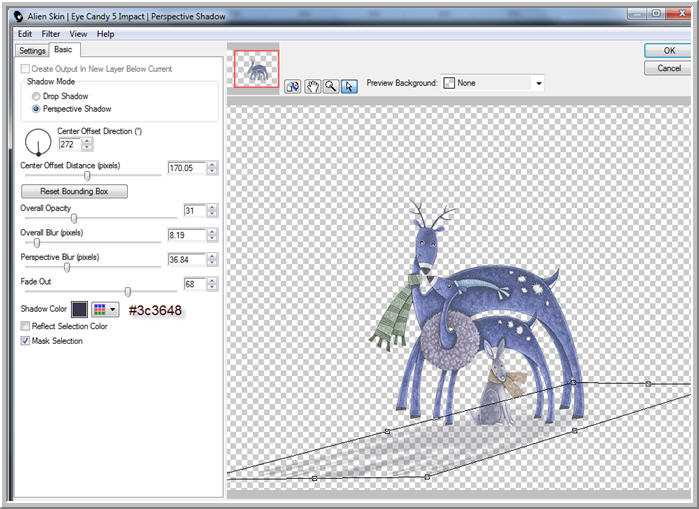Open the Preview Background dropdown

[x=493, y=83]
